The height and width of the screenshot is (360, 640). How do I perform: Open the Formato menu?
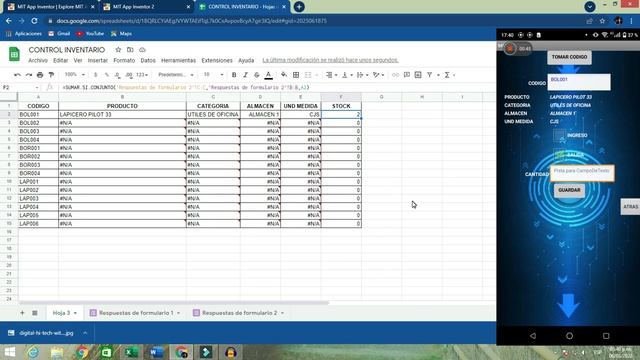[124, 60]
